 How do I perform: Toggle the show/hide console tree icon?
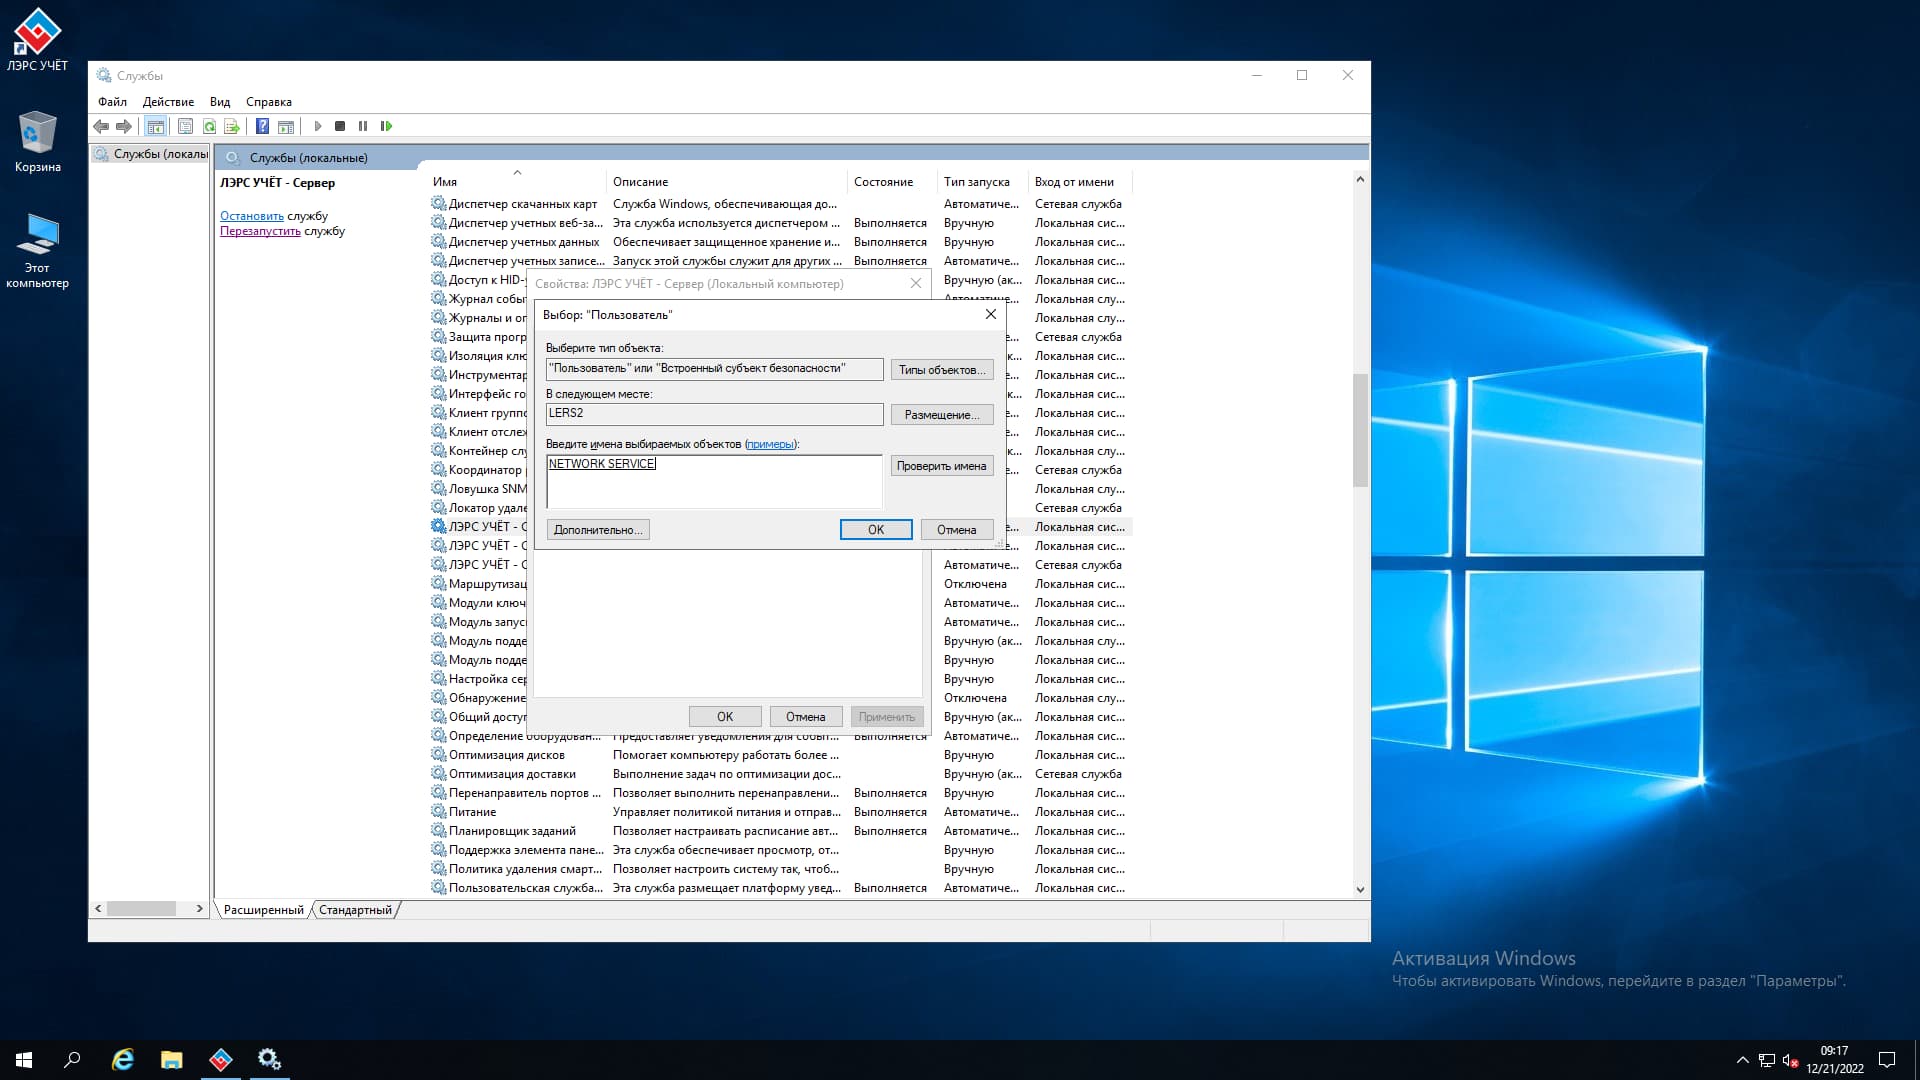coord(155,126)
